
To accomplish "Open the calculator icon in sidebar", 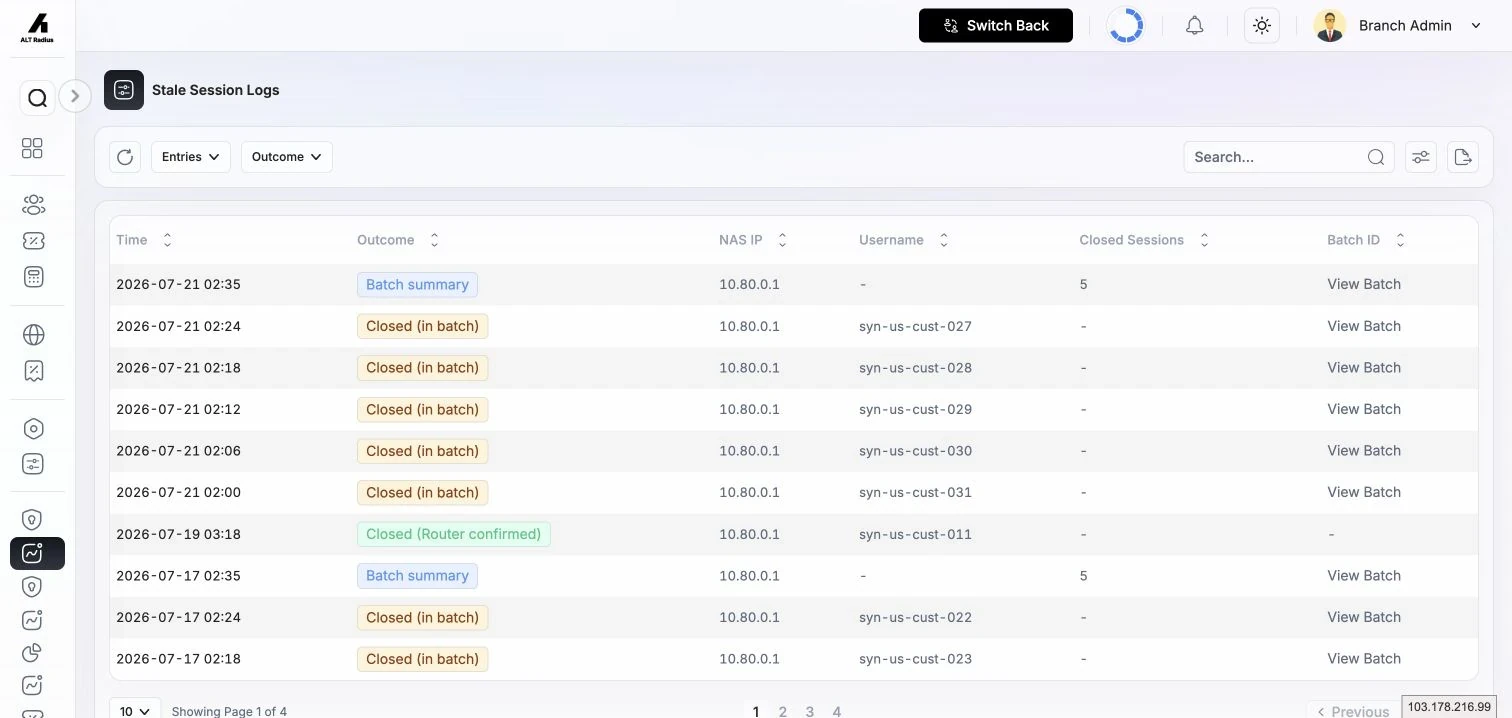I will coord(33,277).
